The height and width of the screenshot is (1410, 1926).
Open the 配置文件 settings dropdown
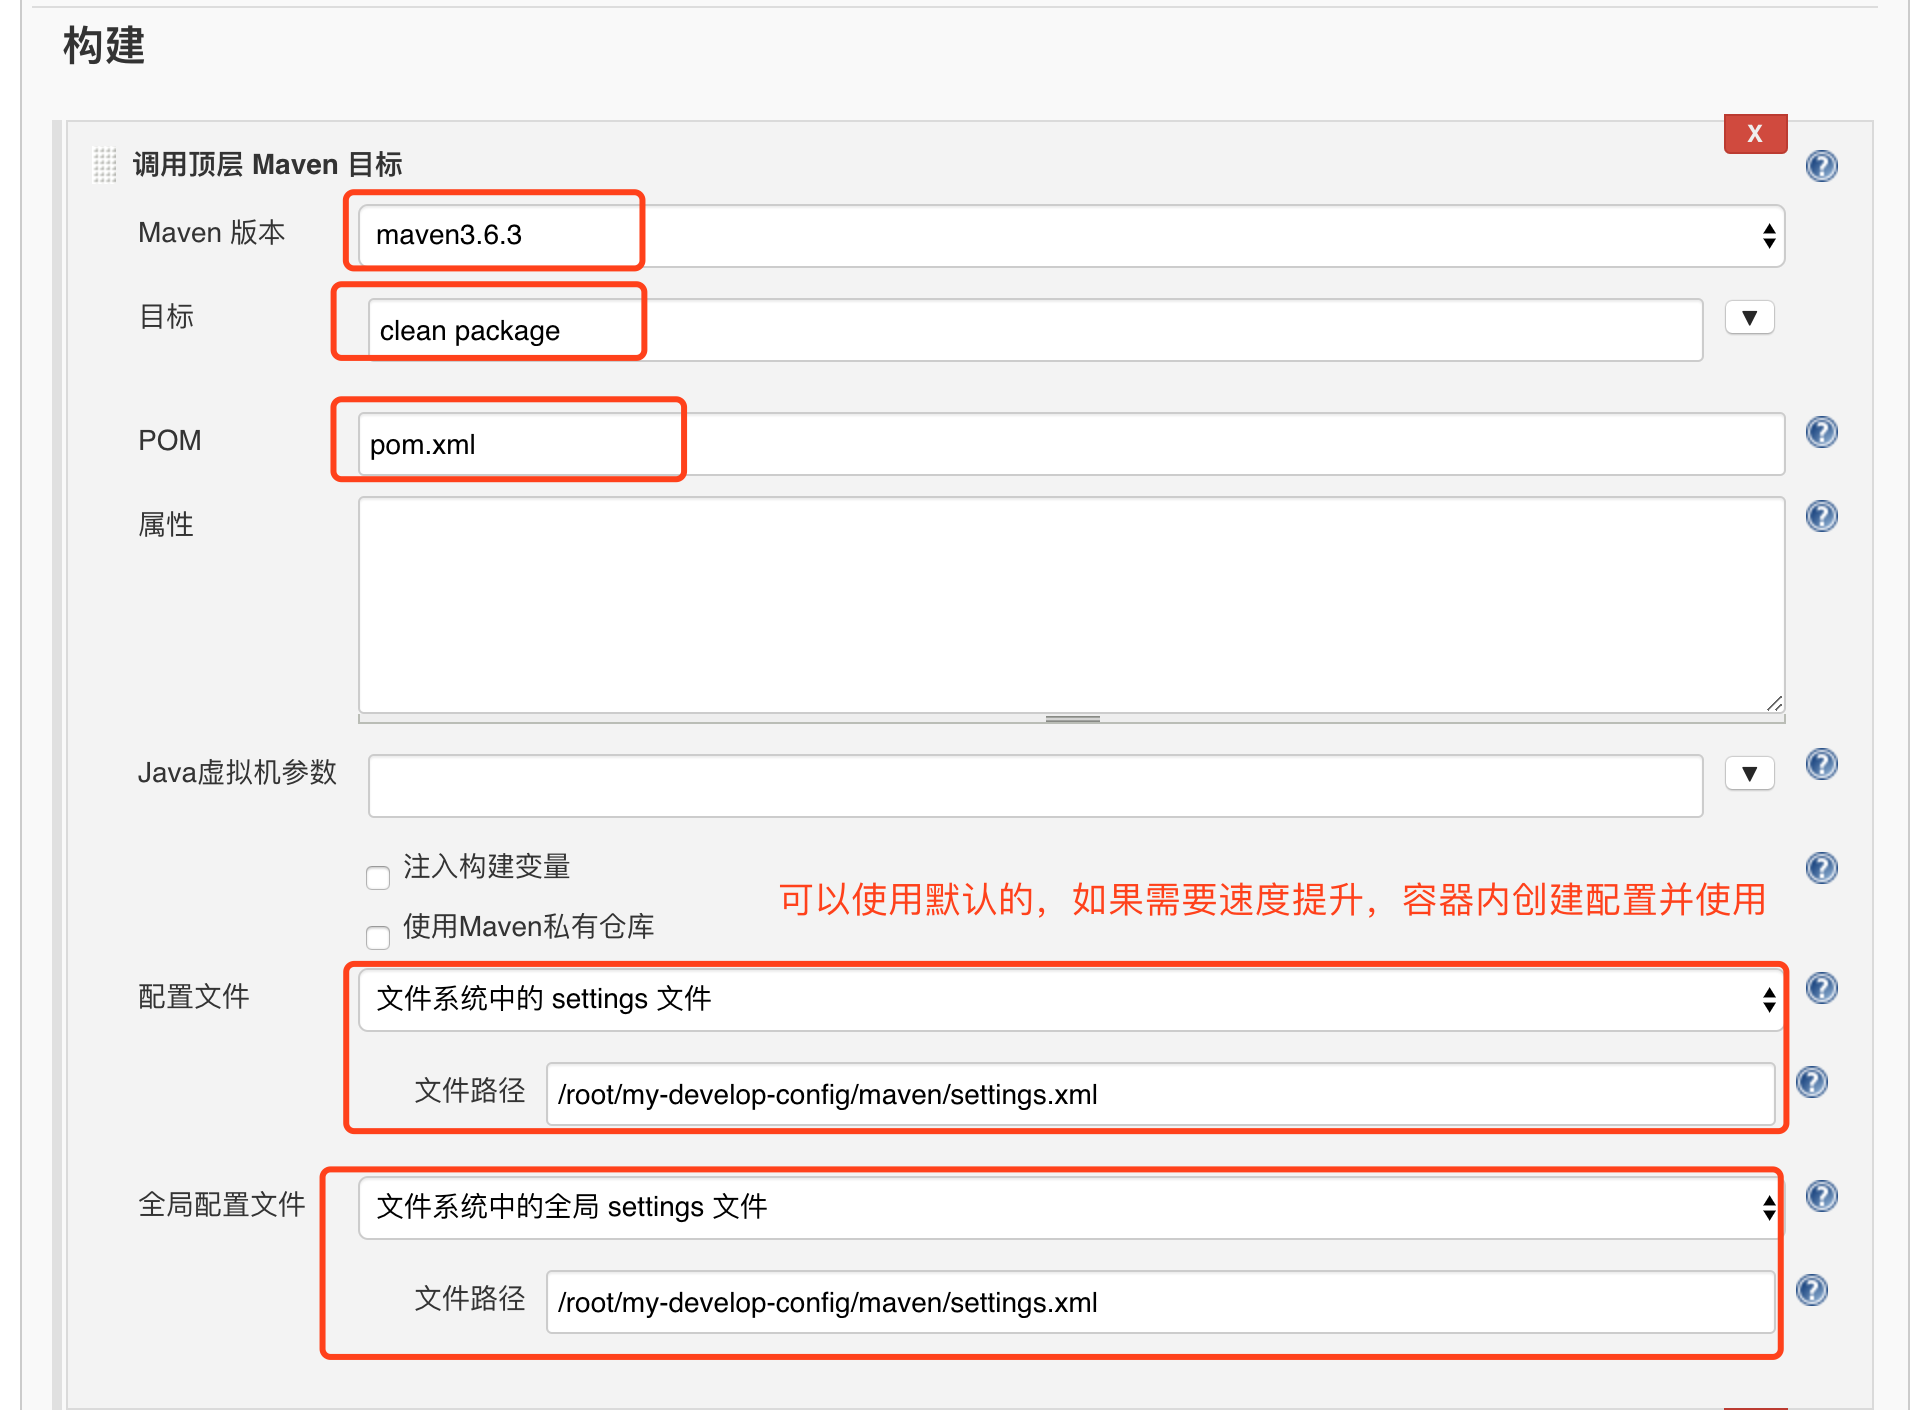[1070, 999]
